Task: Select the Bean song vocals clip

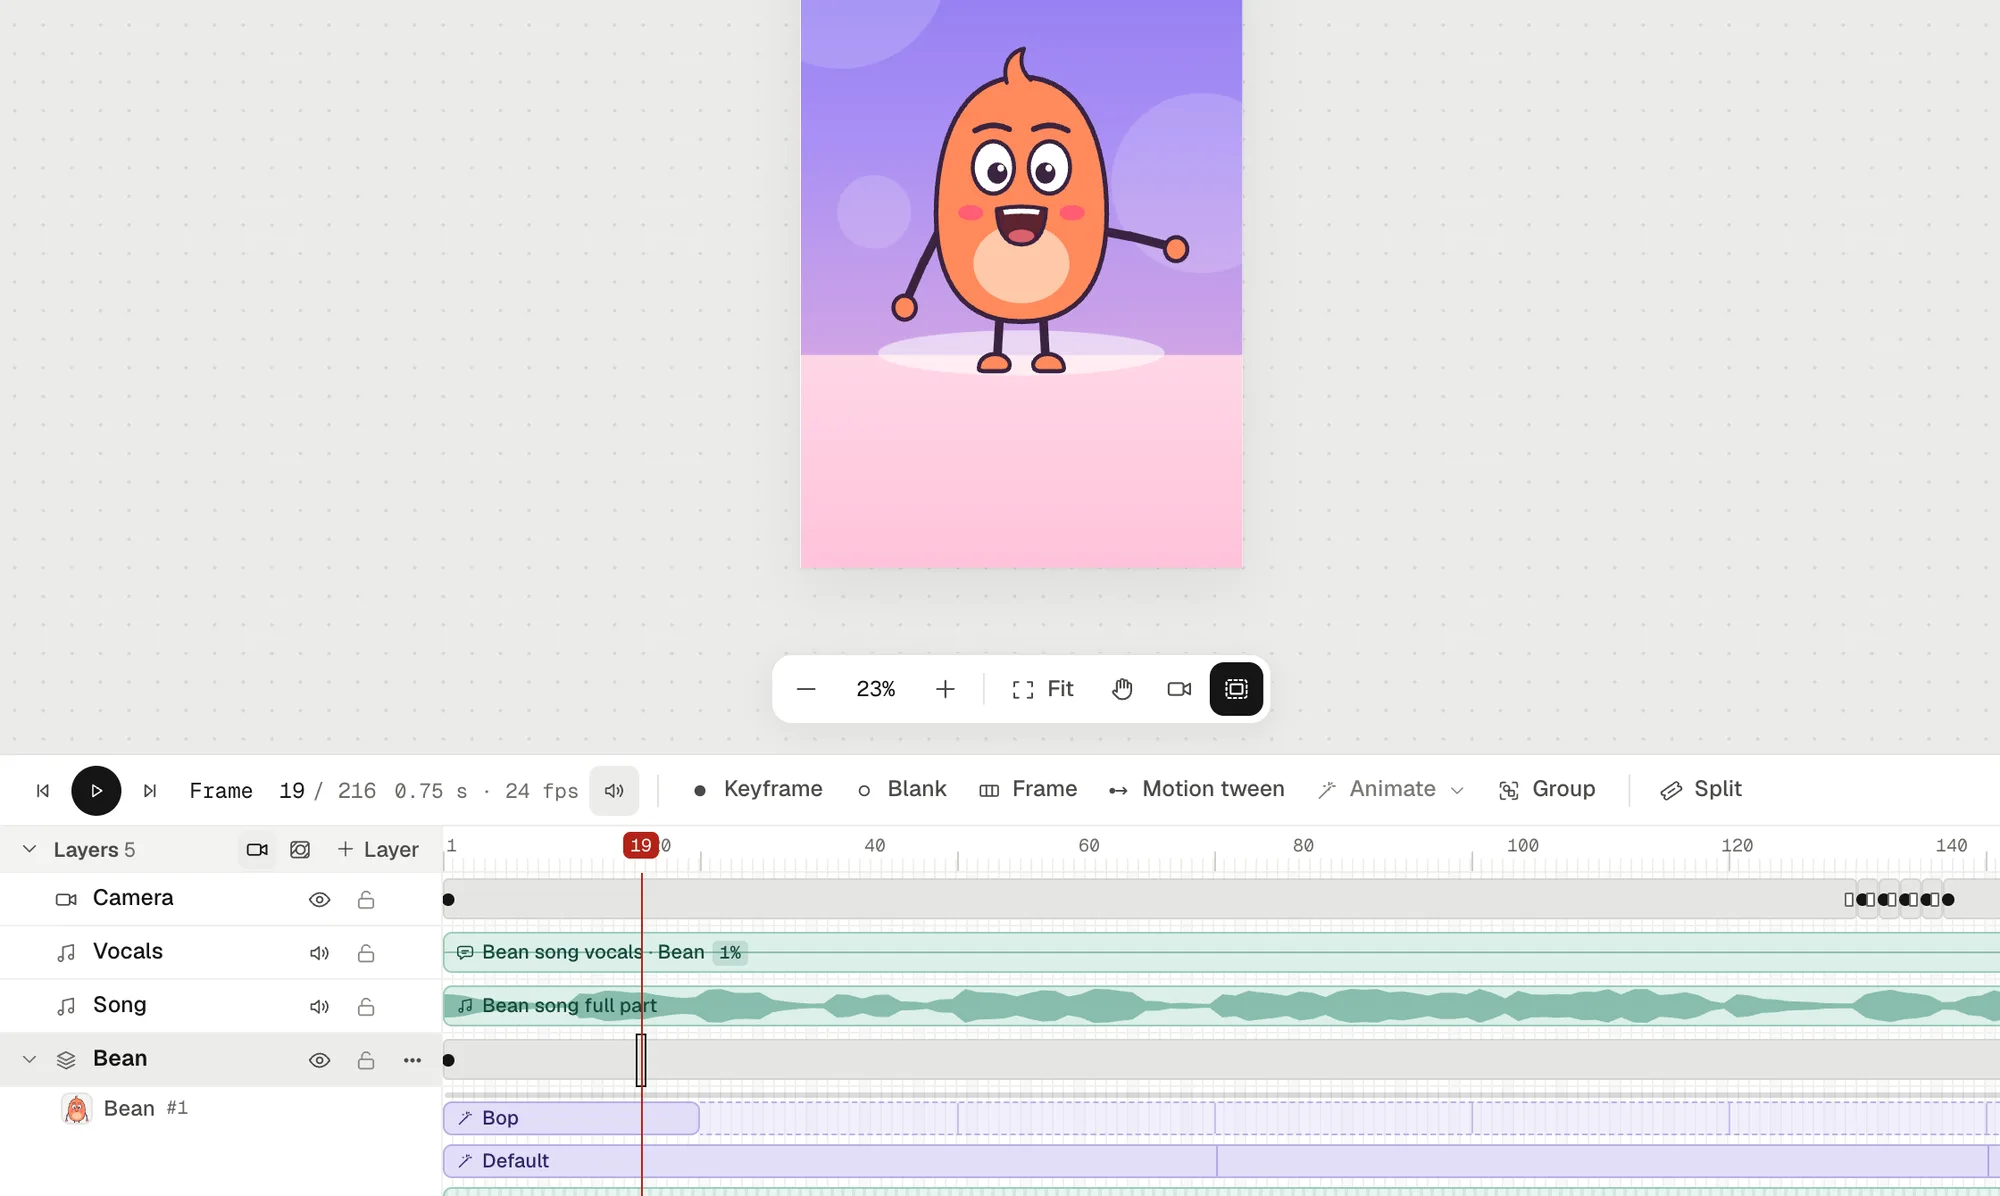Action: 1221,952
